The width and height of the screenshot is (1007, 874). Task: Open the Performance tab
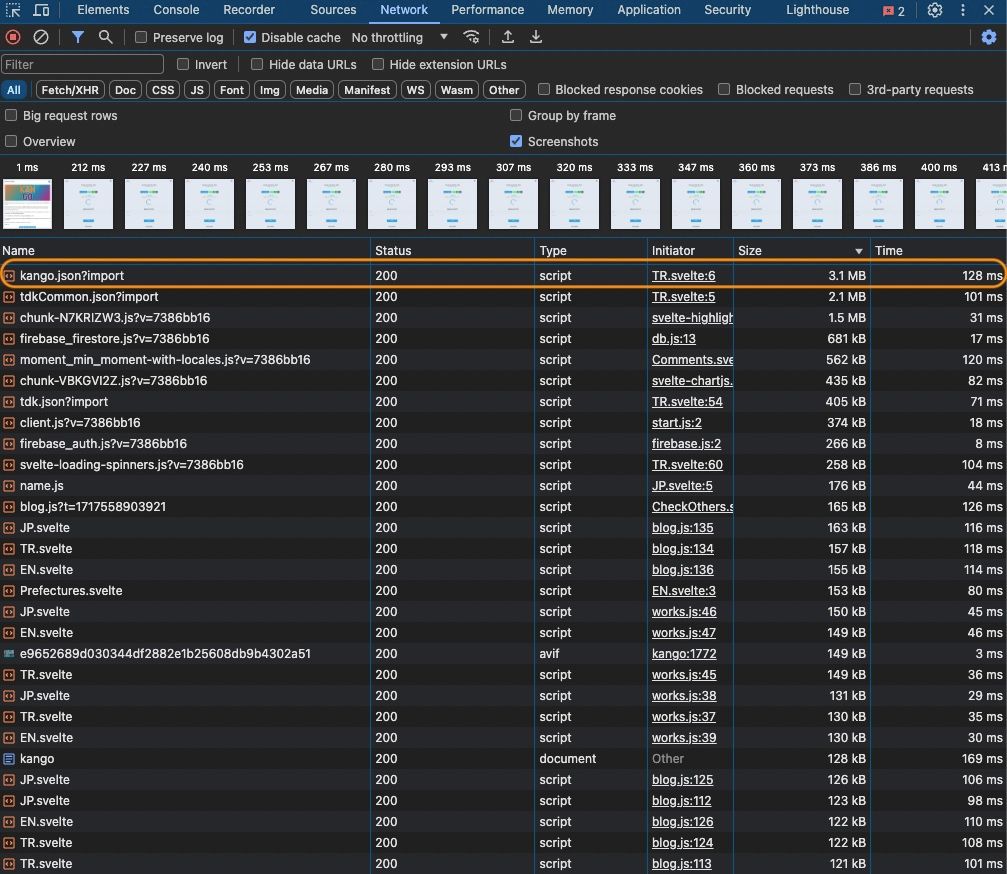pyautogui.click(x=487, y=10)
